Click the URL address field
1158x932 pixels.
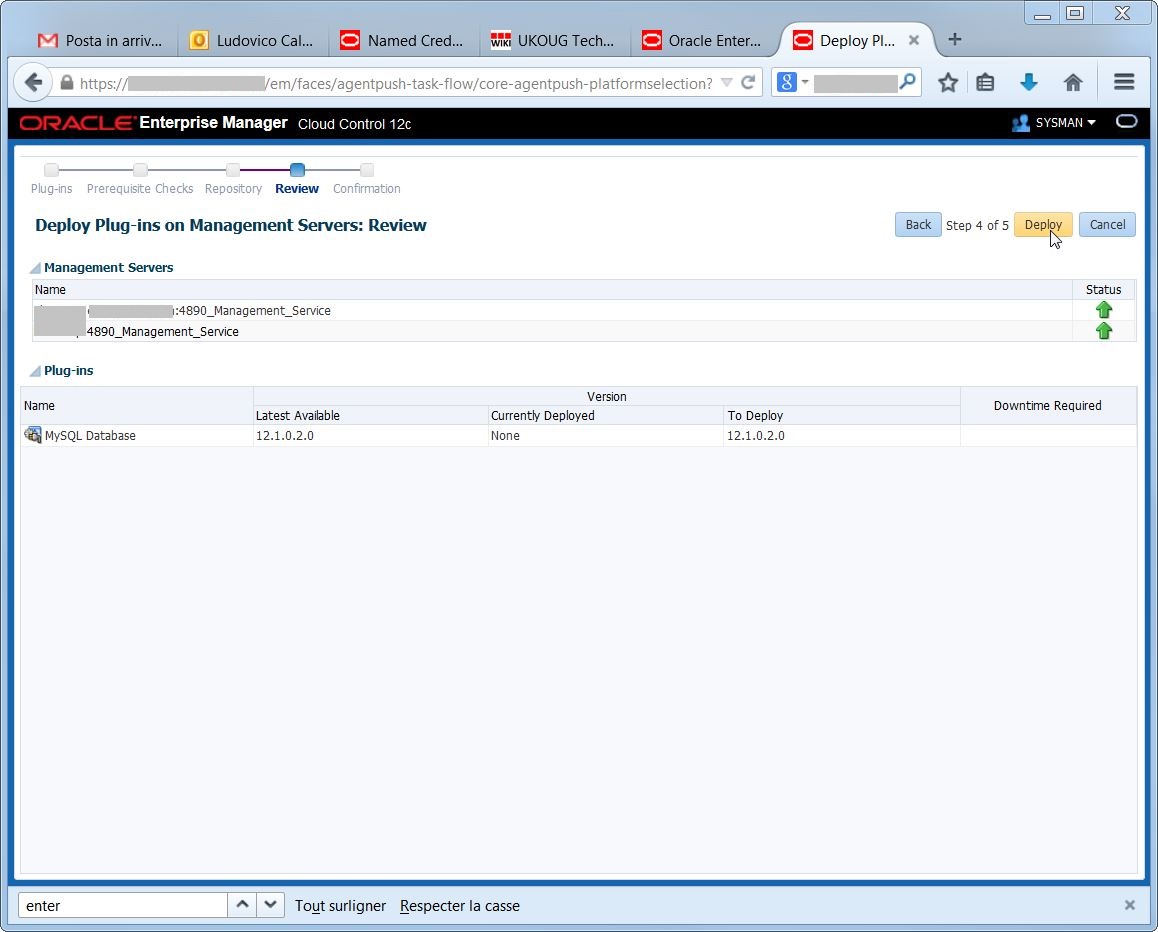395,83
